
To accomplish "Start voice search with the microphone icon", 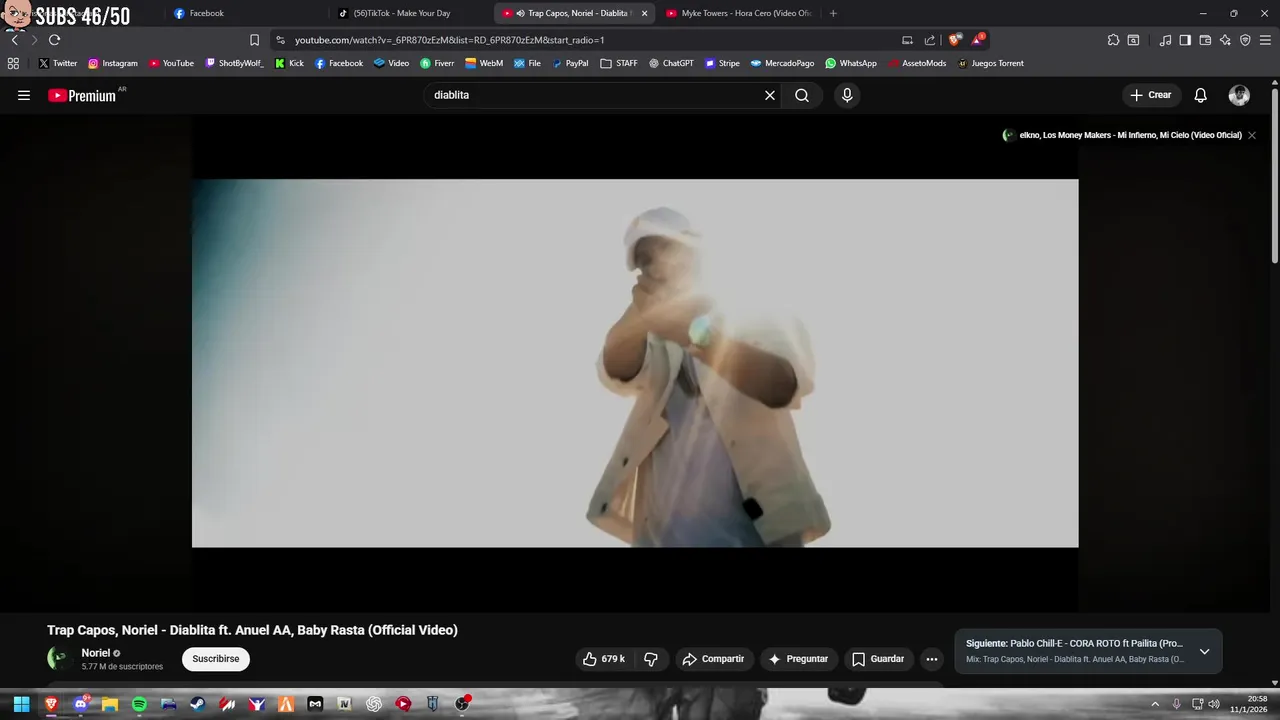I will (x=847, y=95).
